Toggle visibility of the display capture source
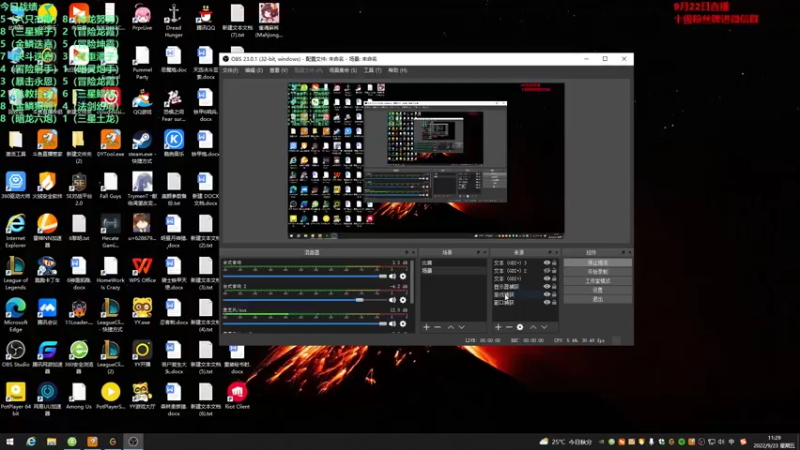The width and height of the screenshot is (800, 450). [546, 286]
